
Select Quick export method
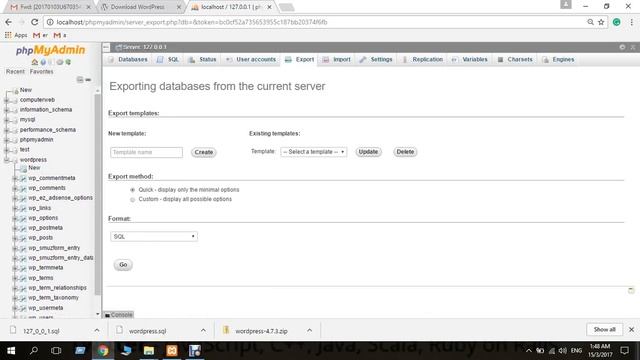click(133, 190)
